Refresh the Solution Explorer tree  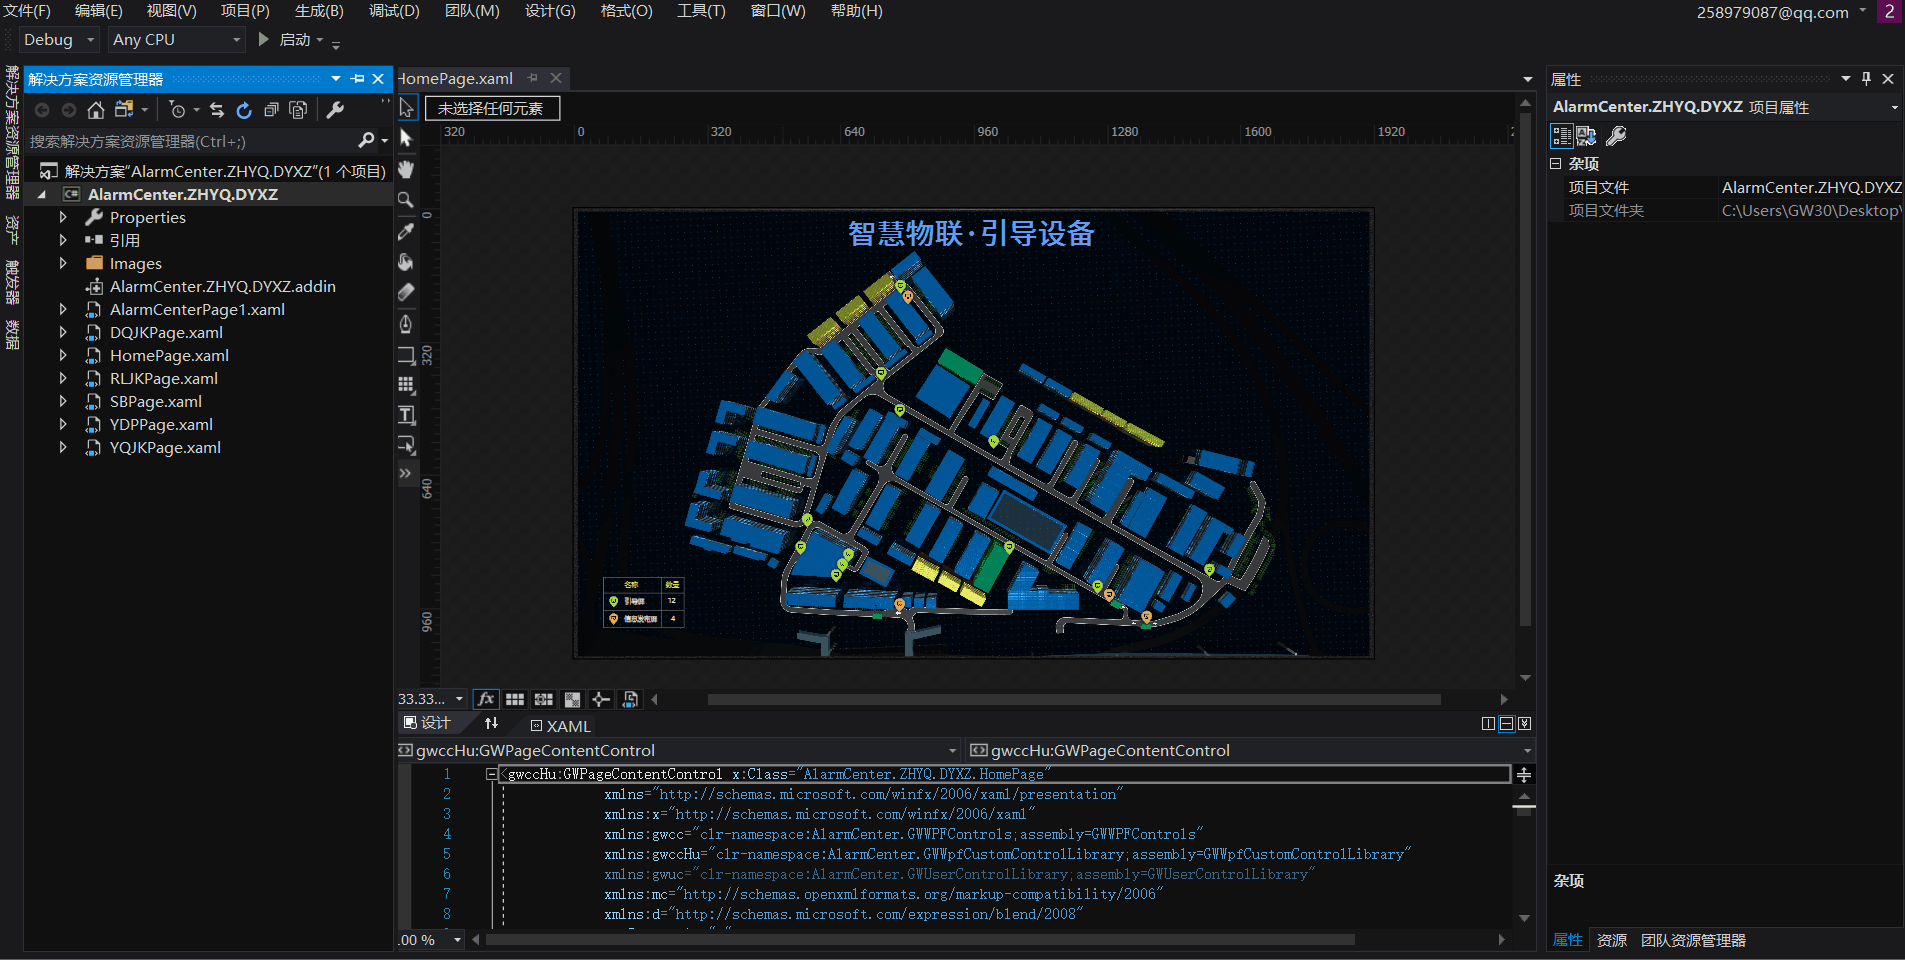click(244, 110)
